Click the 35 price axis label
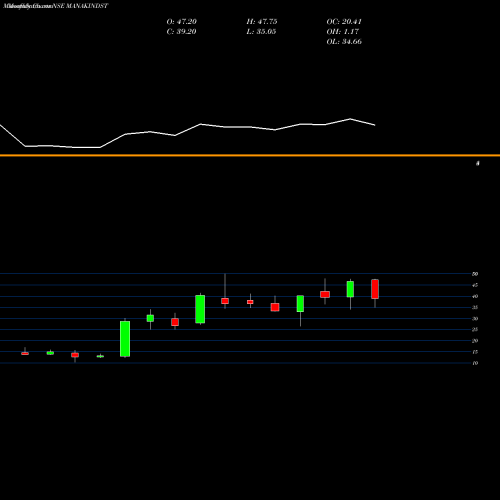Screen dimensions: 500x500 pyautogui.click(x=475, y=308)
